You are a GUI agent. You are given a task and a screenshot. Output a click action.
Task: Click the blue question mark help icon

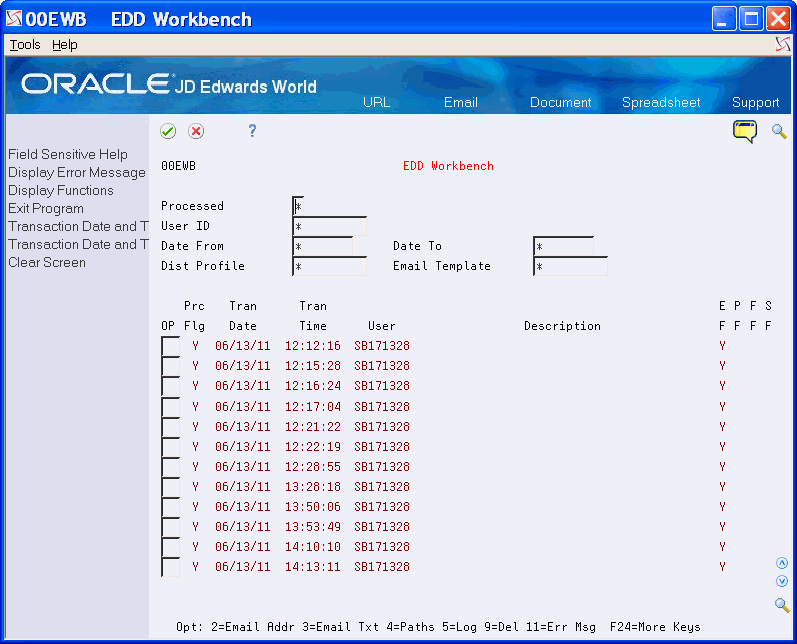click(252, 131)
